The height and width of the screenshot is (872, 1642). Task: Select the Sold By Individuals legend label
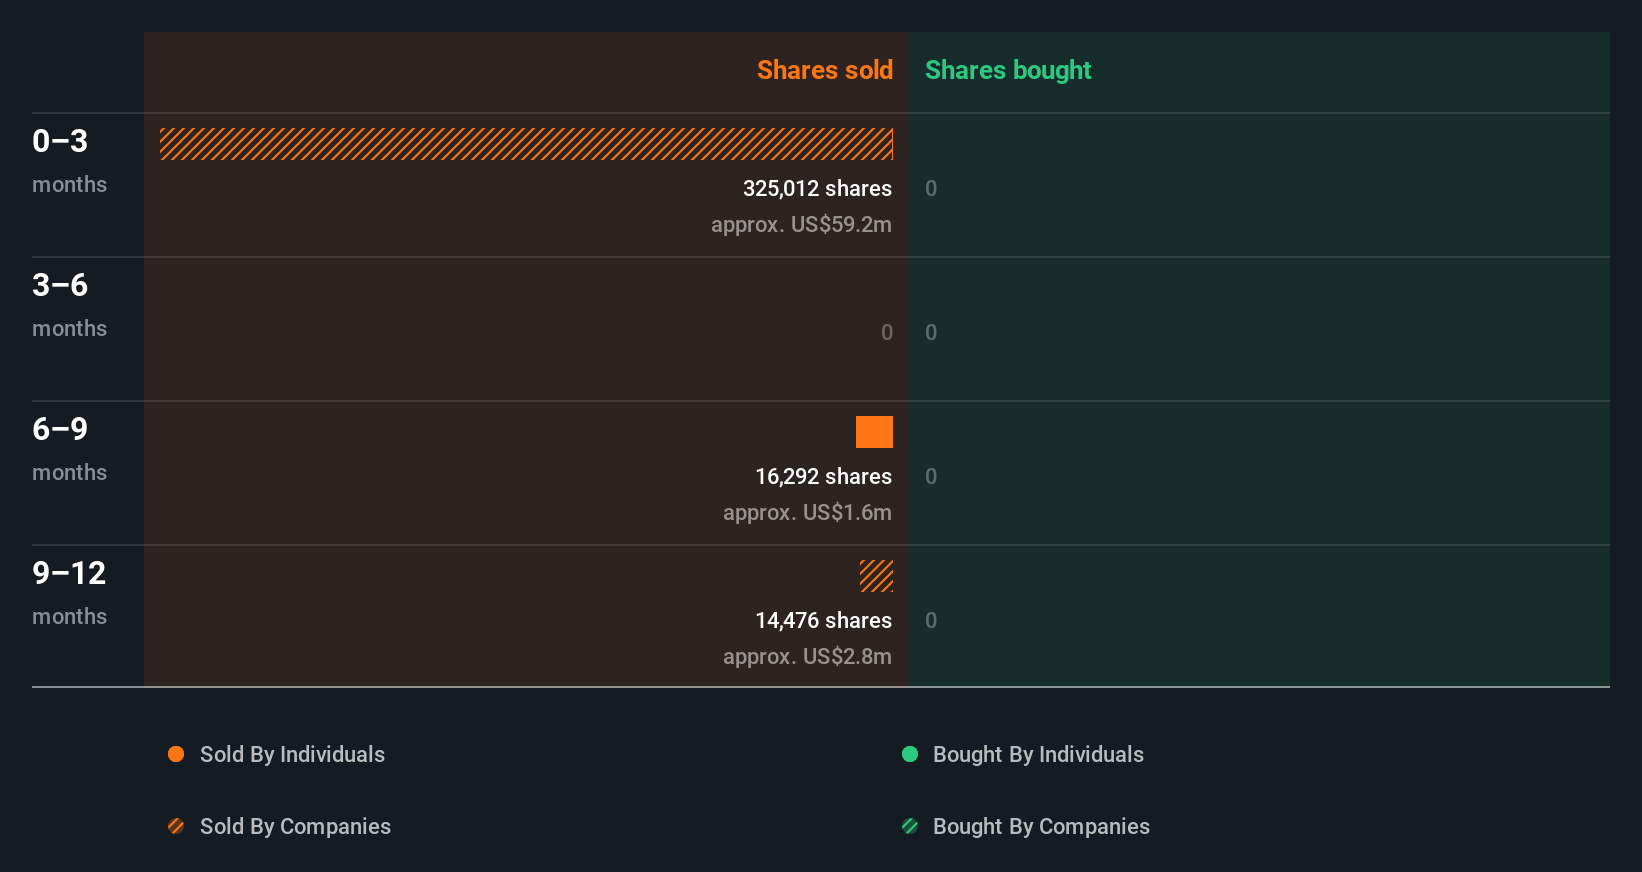pyautogui.click(x=292, y=754)
